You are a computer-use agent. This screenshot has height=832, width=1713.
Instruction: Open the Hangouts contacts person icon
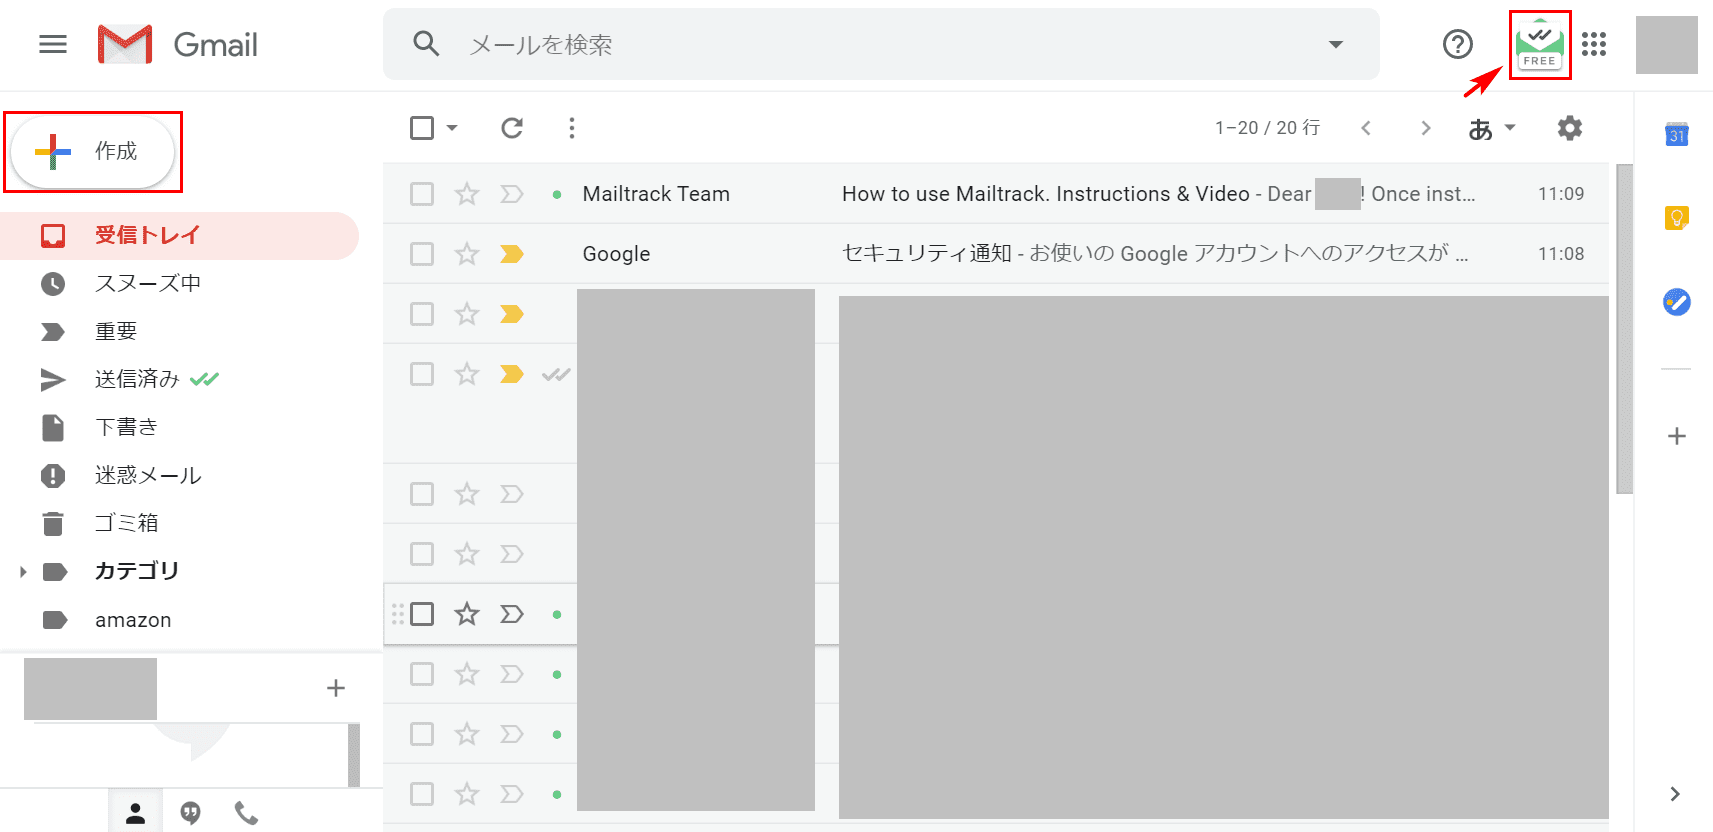[x=136, y=814]
